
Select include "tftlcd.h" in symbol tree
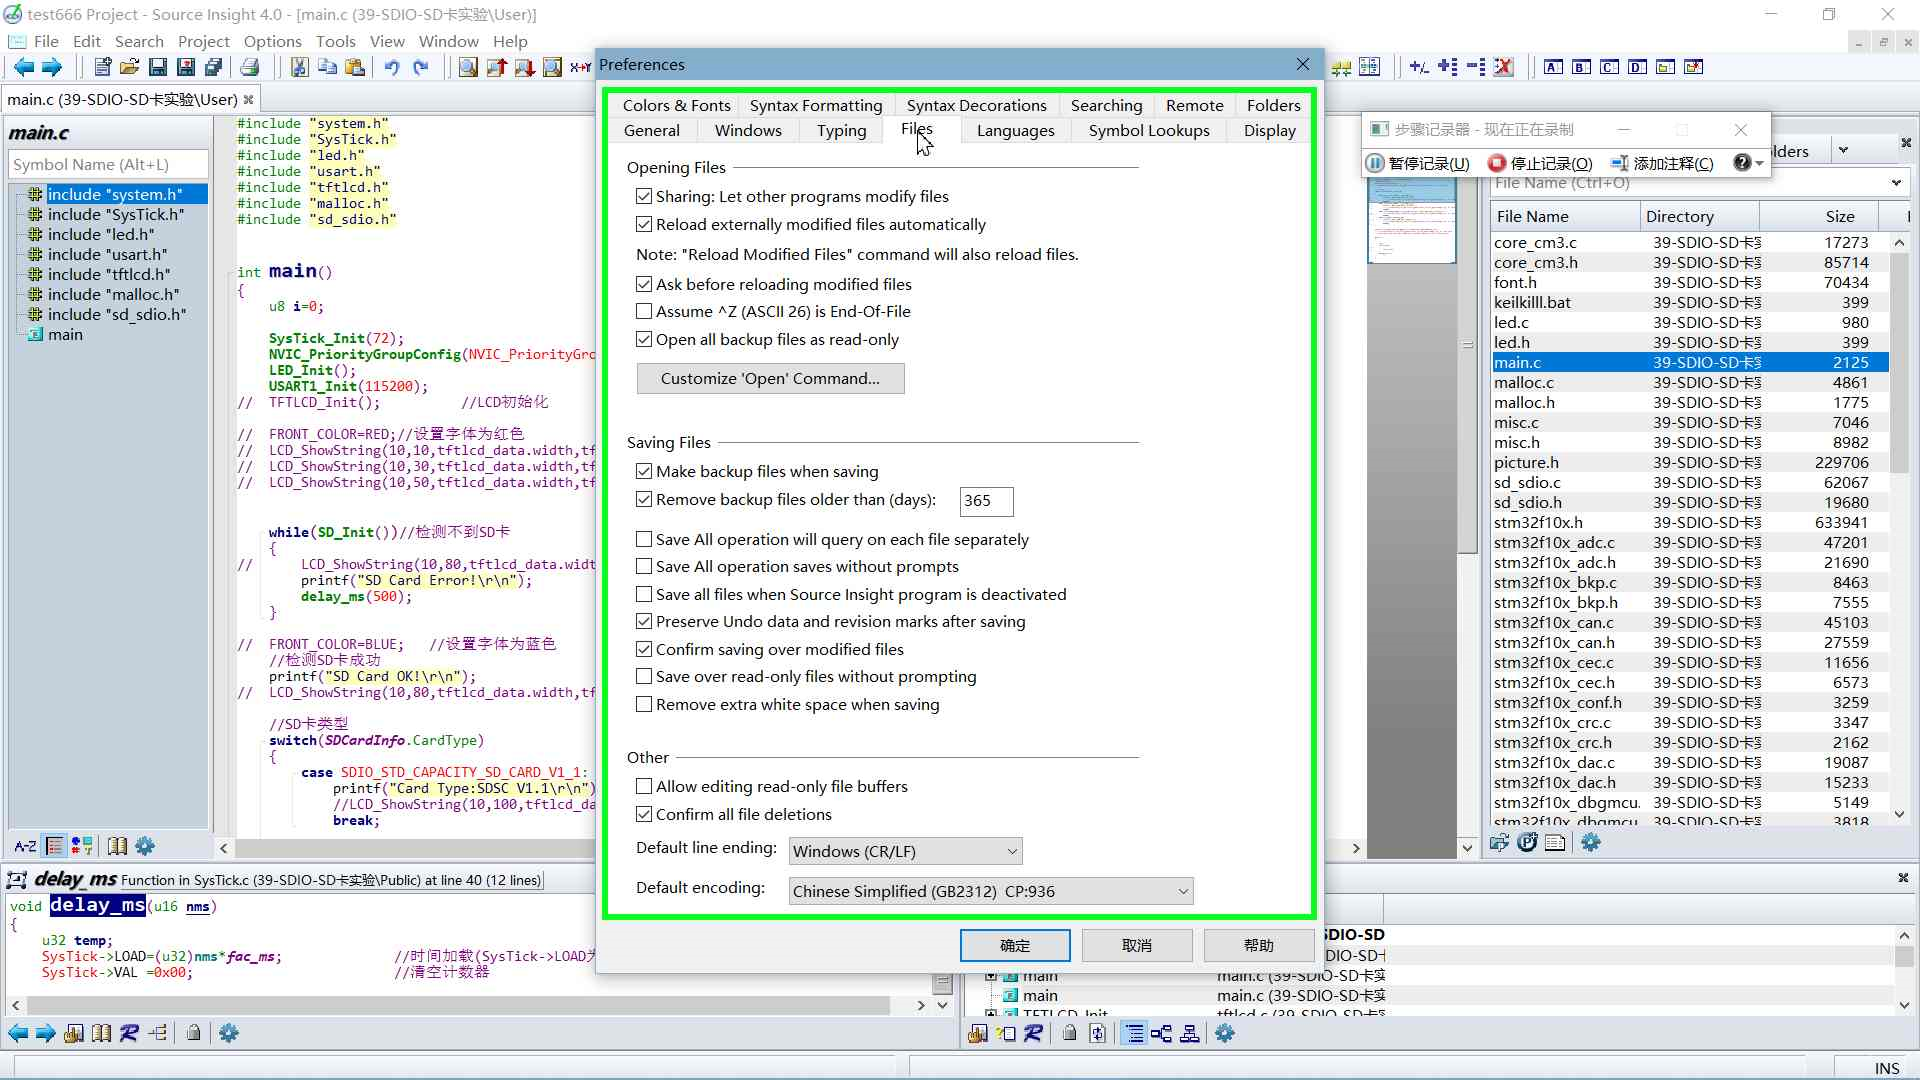coord(108,275)
